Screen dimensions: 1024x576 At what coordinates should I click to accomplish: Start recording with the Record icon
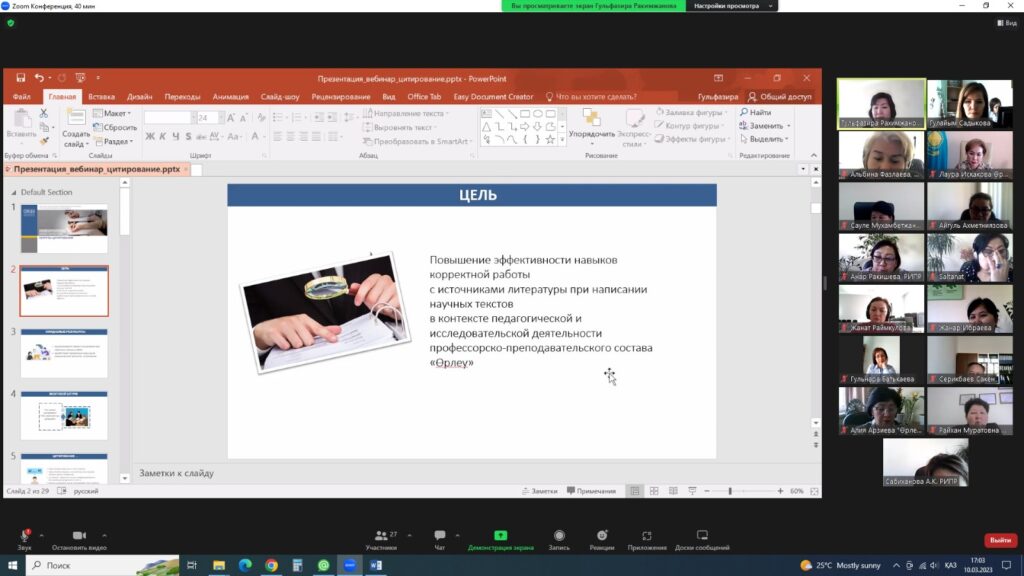point(559,536)
